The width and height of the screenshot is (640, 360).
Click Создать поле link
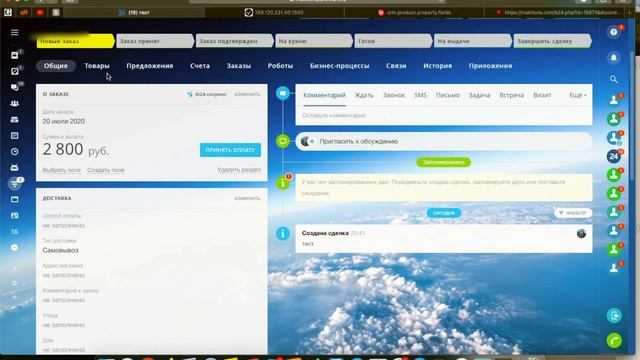coord(106,170)
